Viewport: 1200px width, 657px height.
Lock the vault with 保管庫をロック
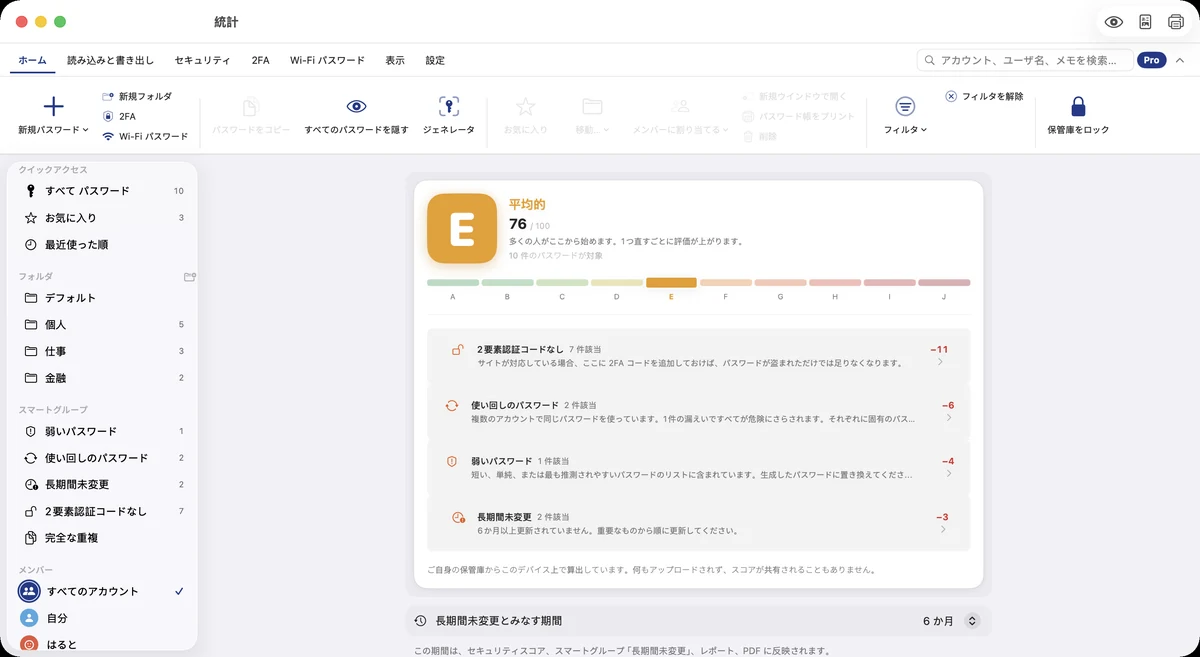pos(1078,116)
